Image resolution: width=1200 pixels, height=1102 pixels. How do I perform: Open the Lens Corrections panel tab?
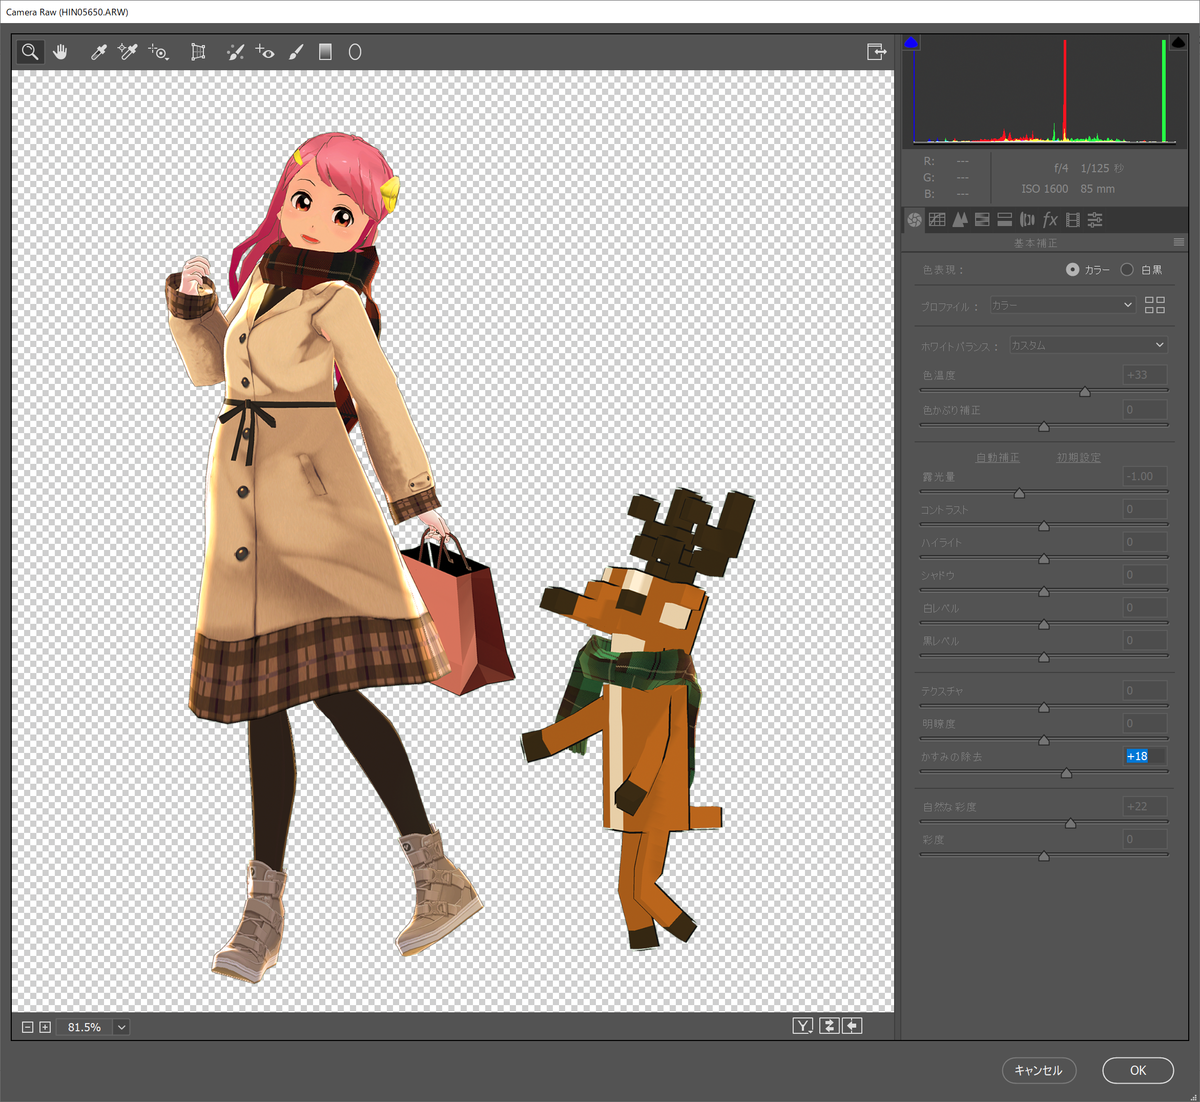[1027, 220]
